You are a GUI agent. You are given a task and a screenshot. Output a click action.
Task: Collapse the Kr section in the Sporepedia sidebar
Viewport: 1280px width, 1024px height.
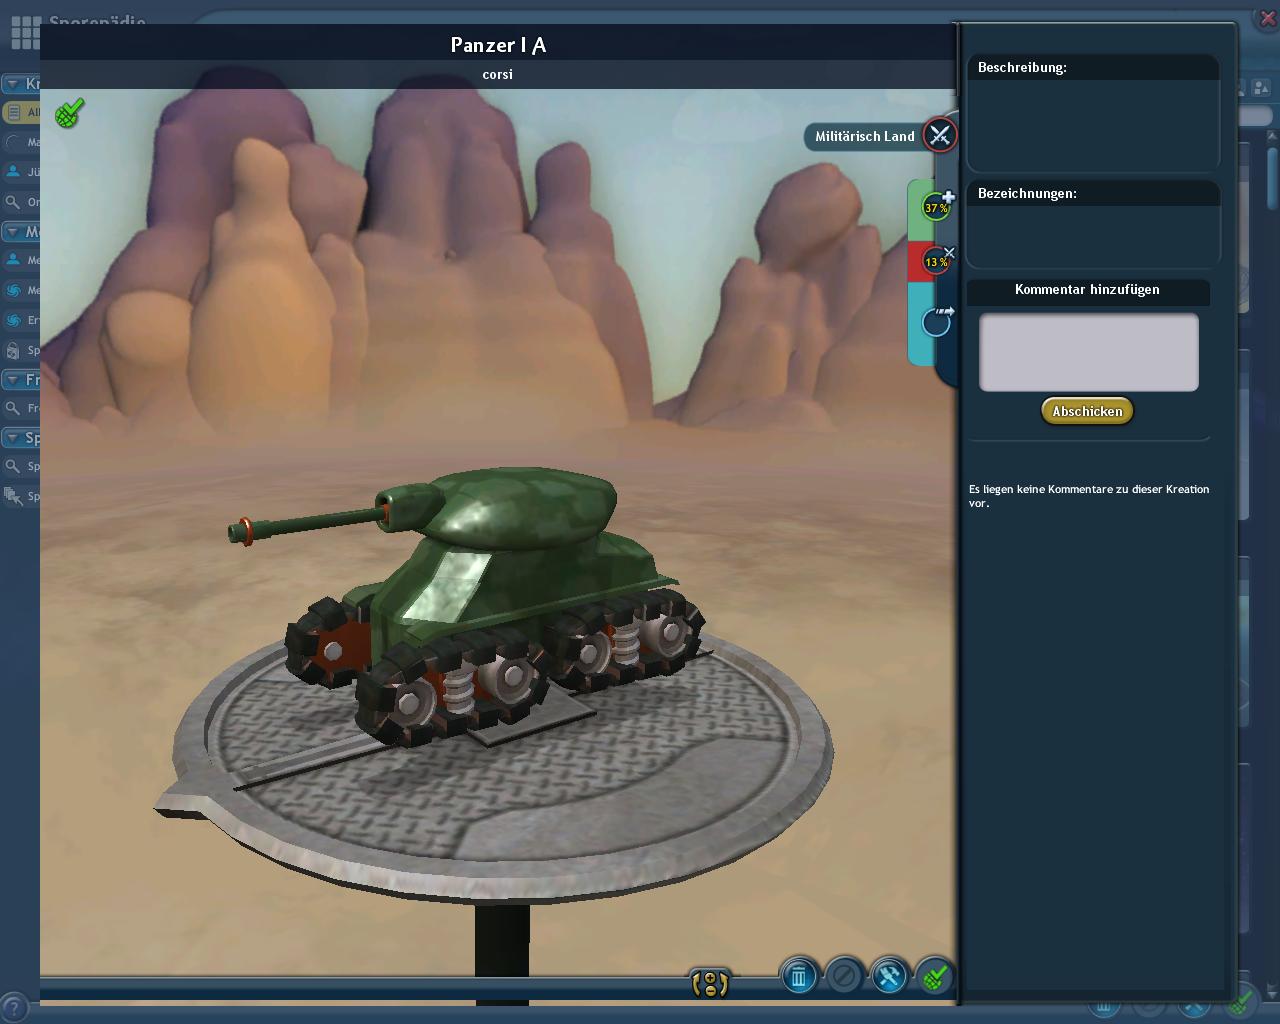click(14, 84)
